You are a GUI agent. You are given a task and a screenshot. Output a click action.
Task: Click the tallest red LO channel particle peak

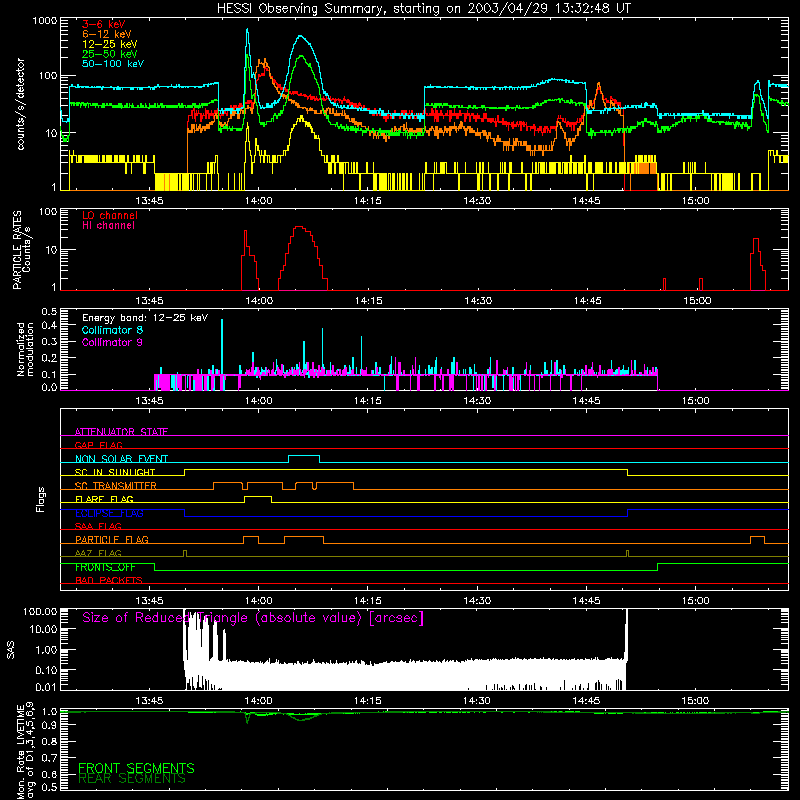301,228
